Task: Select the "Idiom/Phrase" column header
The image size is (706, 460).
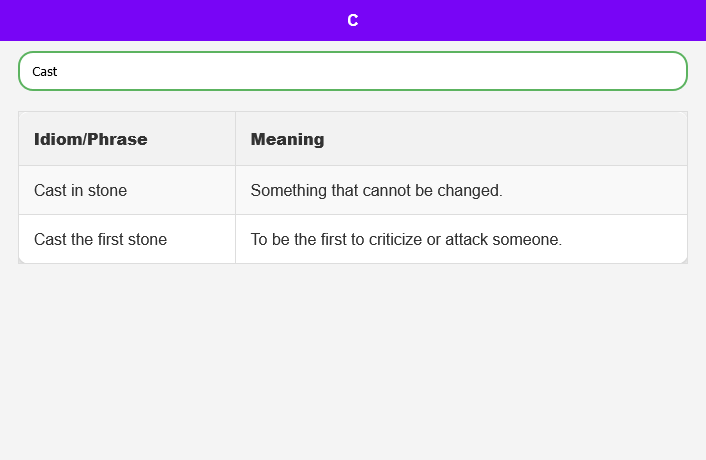Action: pos(91,139)
